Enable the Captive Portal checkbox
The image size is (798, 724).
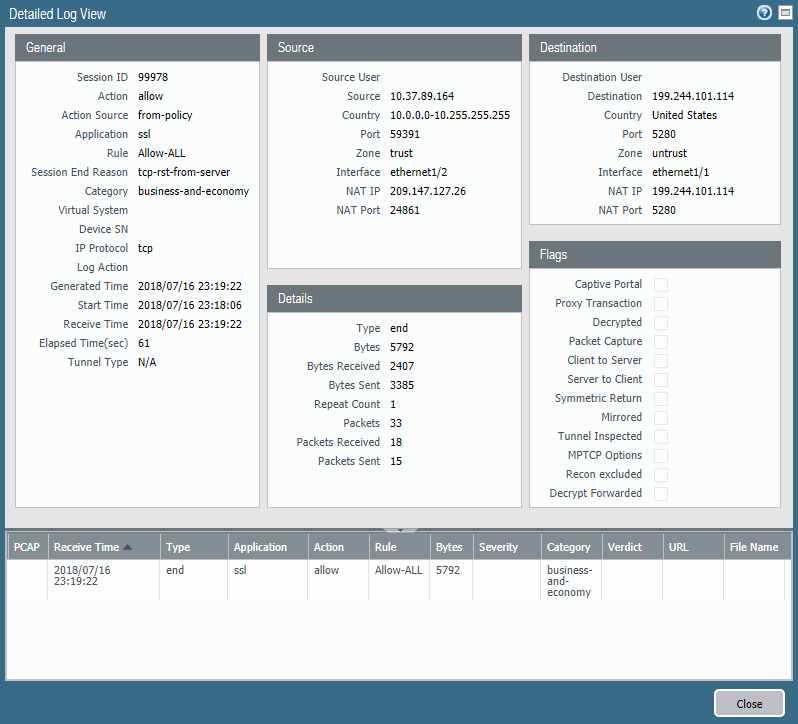(x=661, y=285)
